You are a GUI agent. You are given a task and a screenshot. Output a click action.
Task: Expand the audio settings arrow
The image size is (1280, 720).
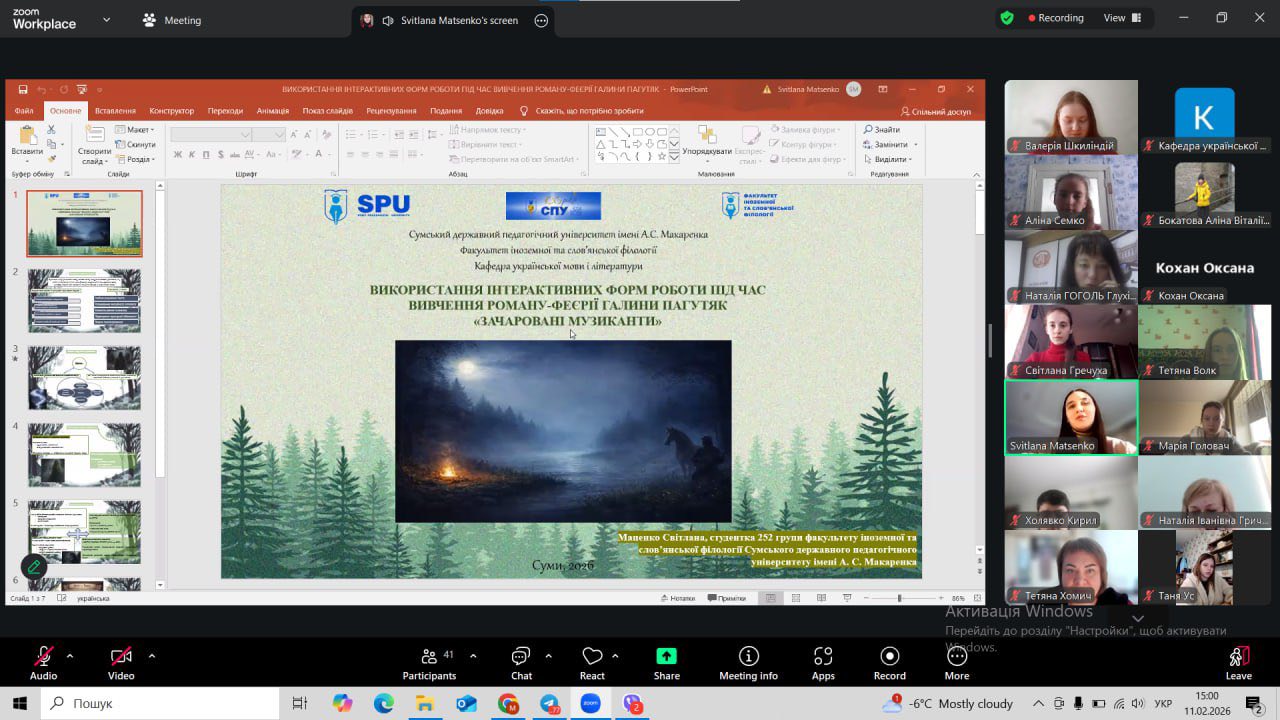(70, 656)
